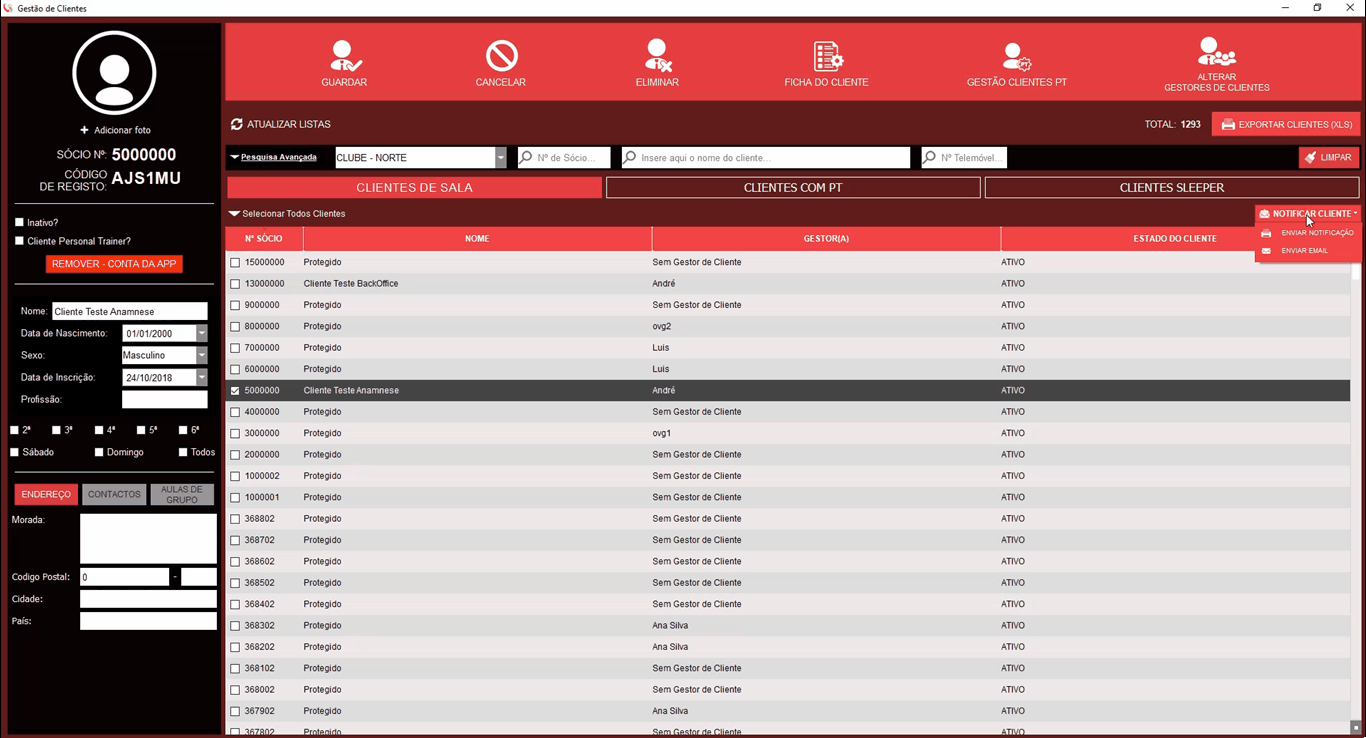Image resolution: width=1366 pixels, height=738 pixels.
Task: Check the 2ª weekday checkbox
Action: click(14, 430)
